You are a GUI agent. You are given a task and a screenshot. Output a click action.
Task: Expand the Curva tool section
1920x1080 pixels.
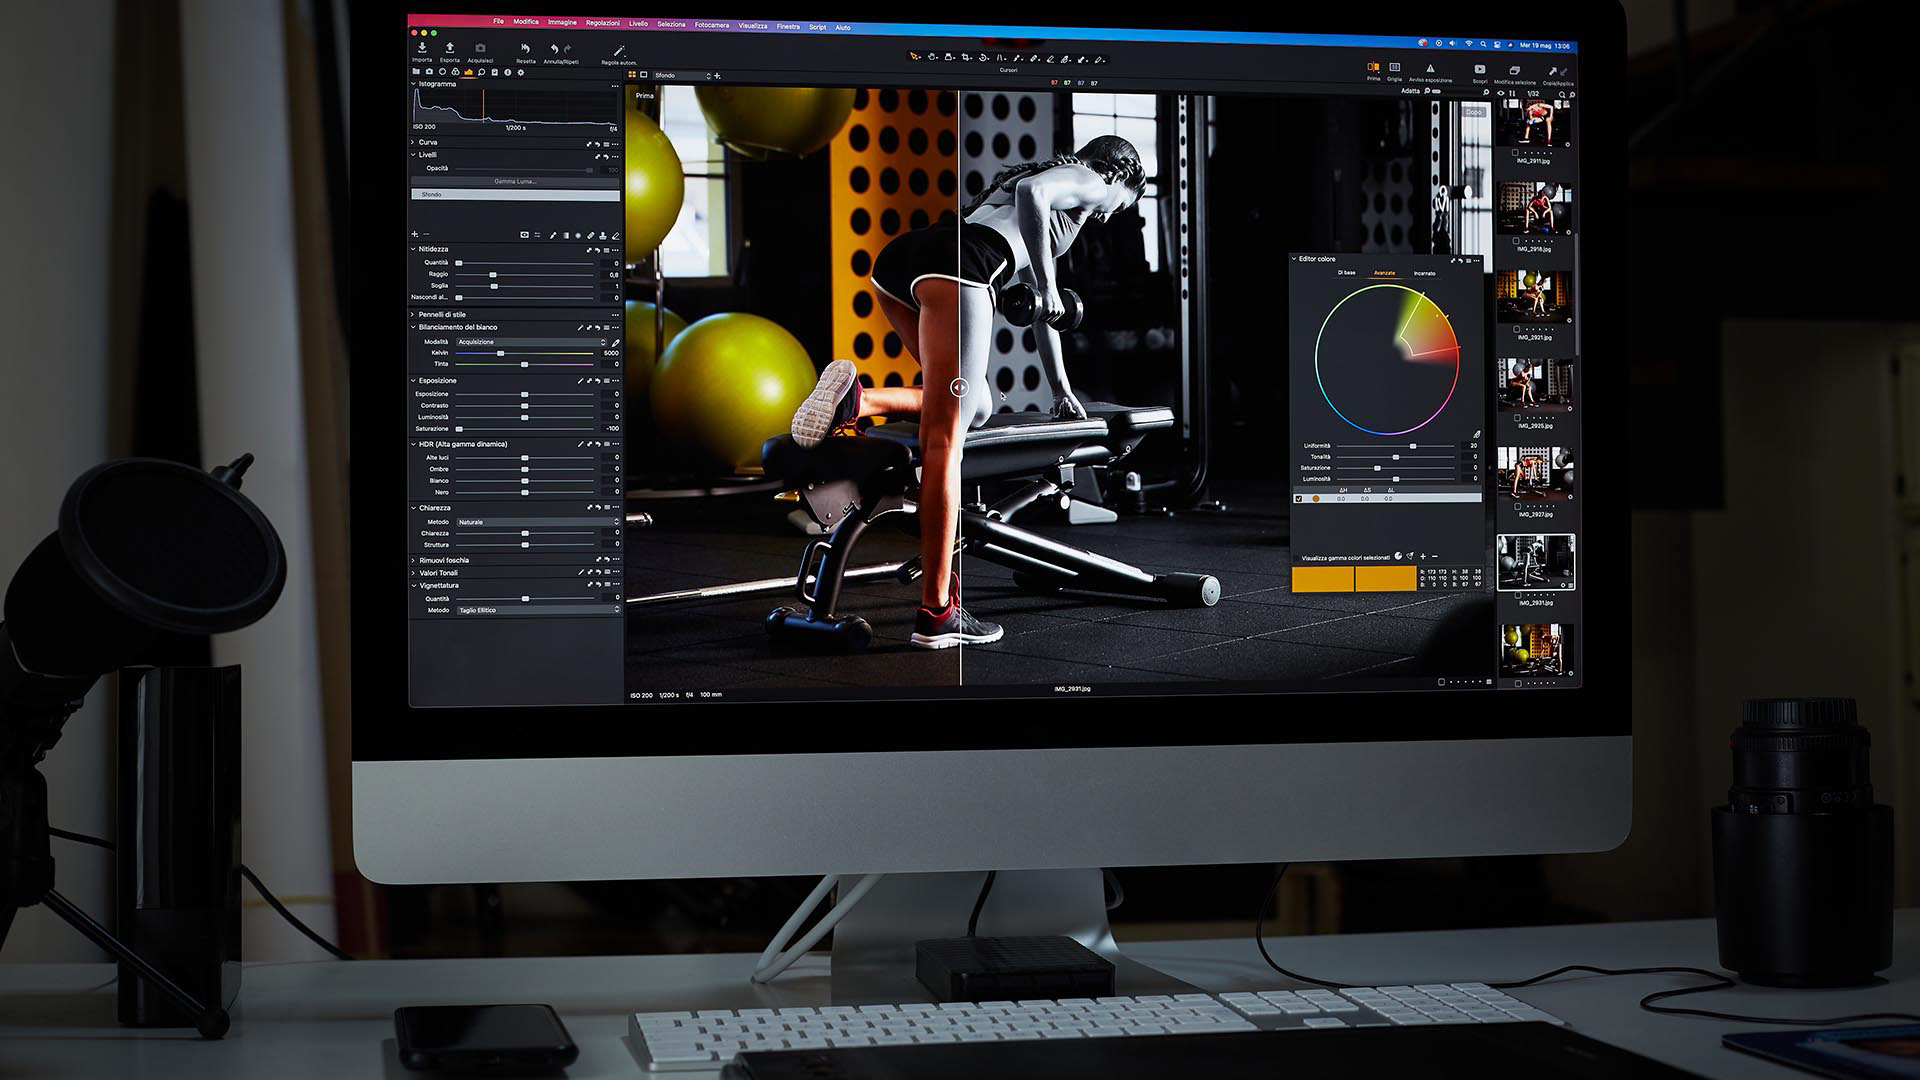(413, 142)
